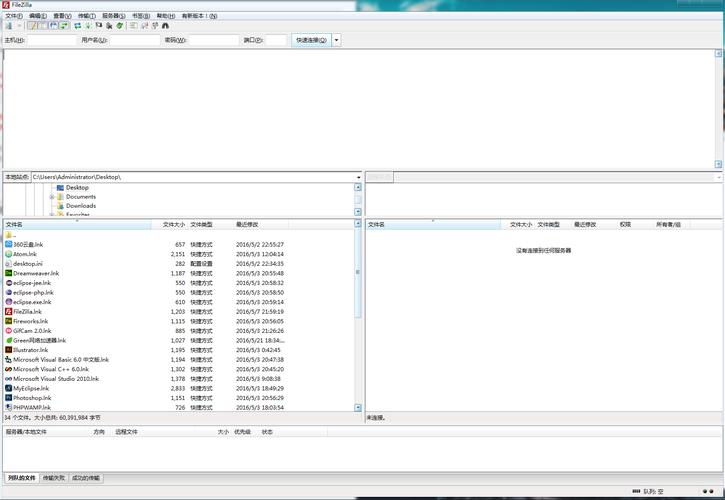Image resolution: width=725 pixels, height=500 pixels.
Task: Click Microsoft Visual Studio 2010.lnk file name
Action: point(56,379)
